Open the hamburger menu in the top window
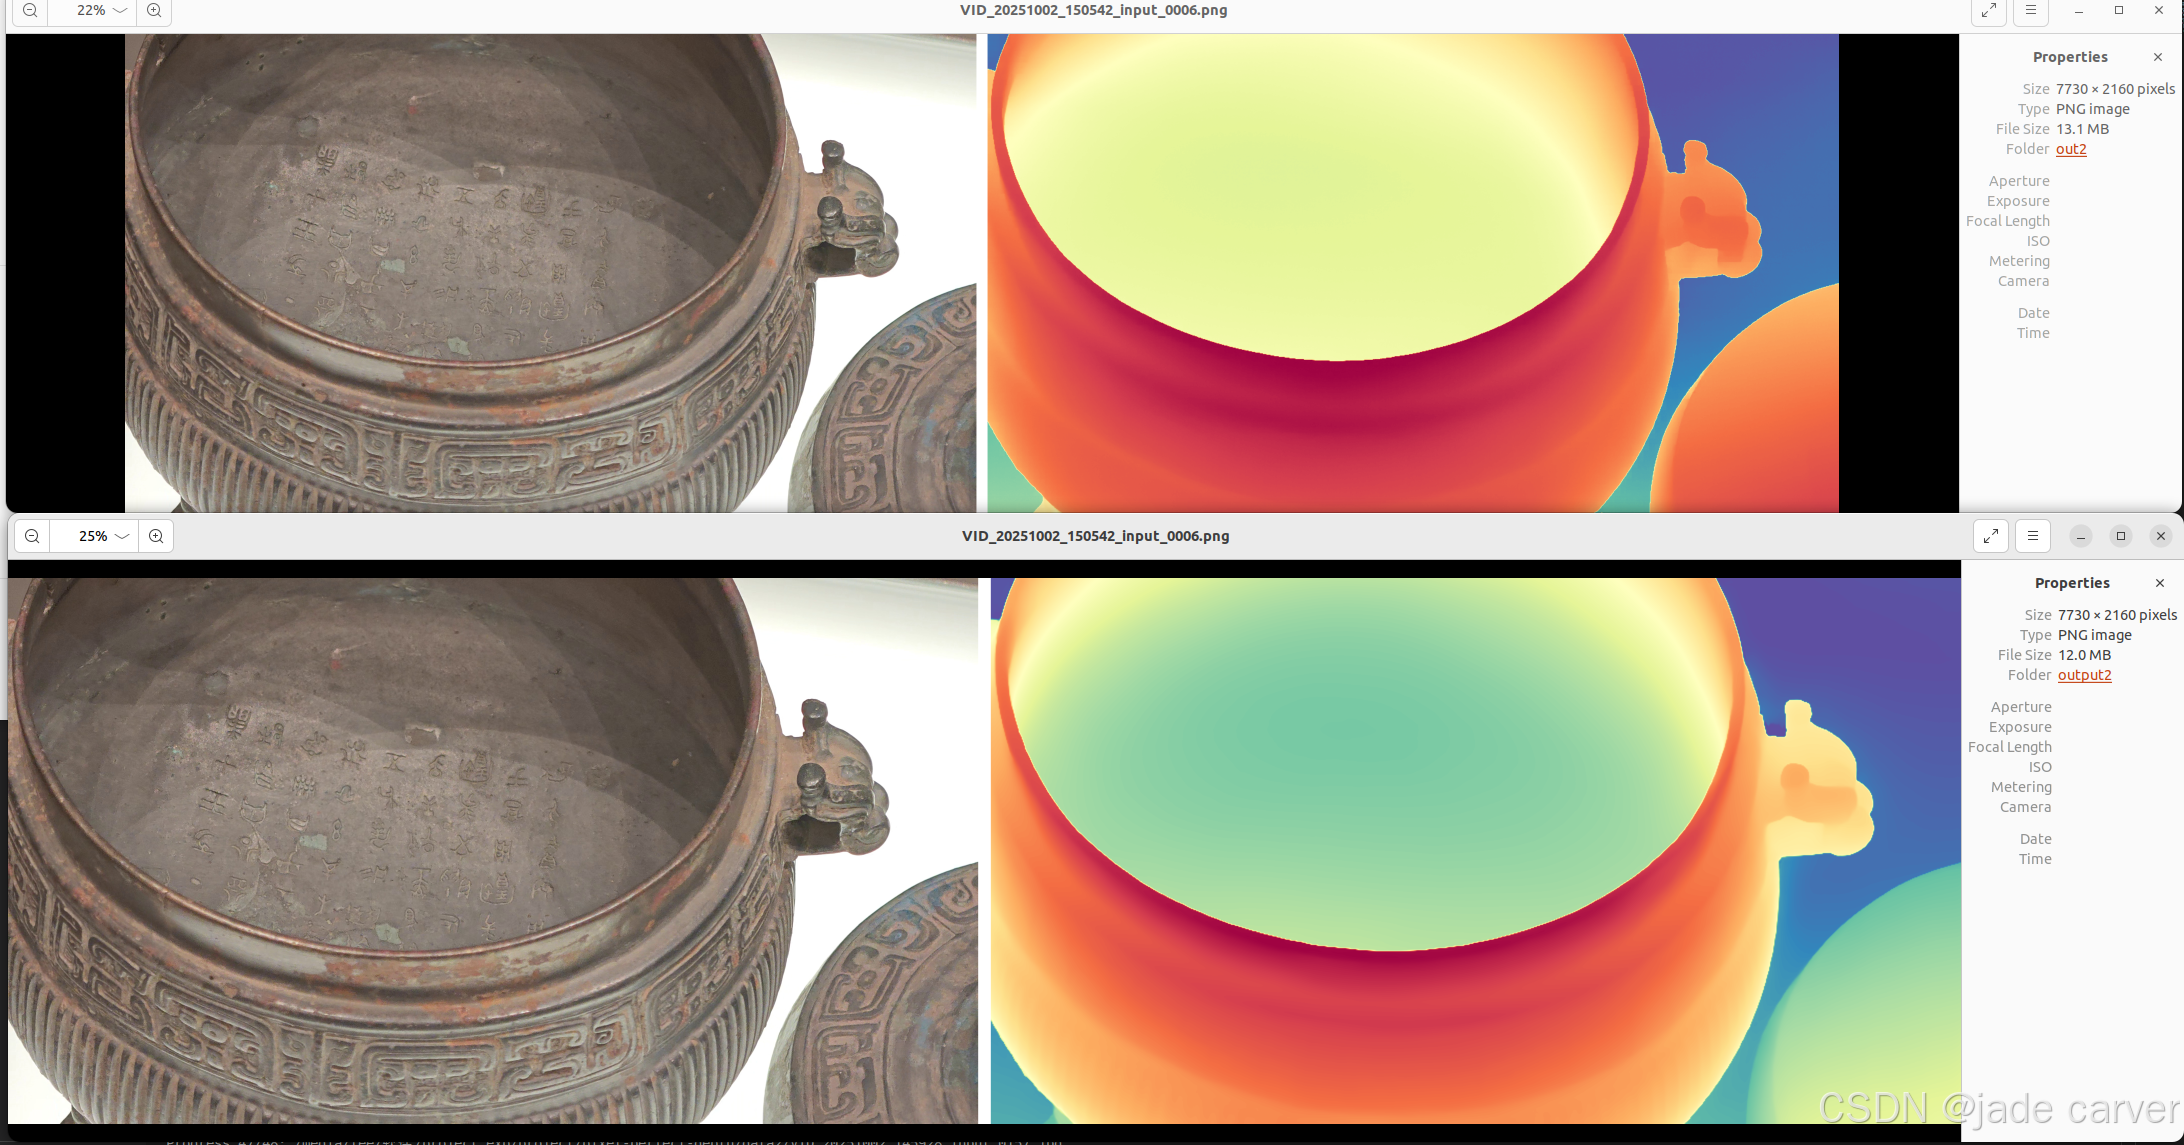The width and height of the screenshot is (2184, 1145). click(2030, 11)
